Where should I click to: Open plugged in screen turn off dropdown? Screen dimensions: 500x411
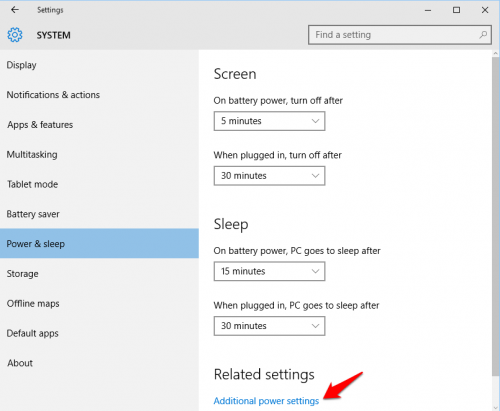(269, 176)
